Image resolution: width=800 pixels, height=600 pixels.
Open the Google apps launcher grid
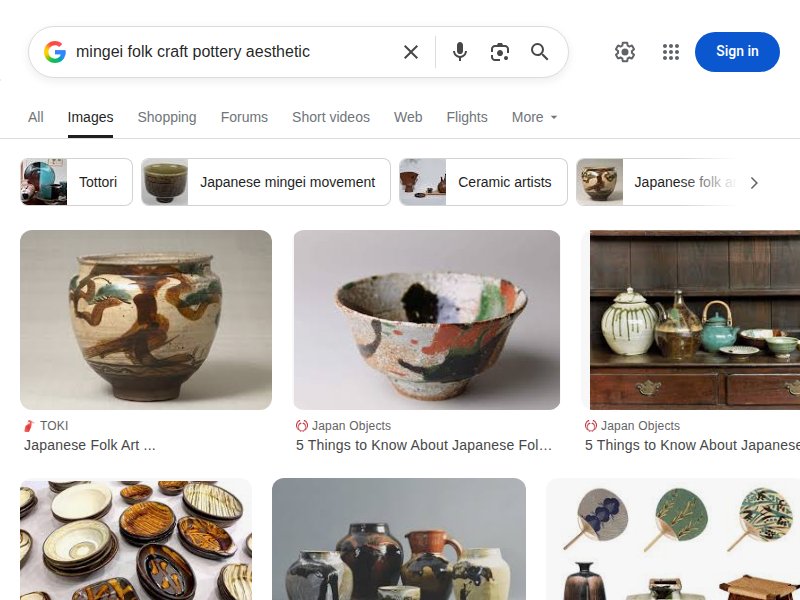coord(670,52)
